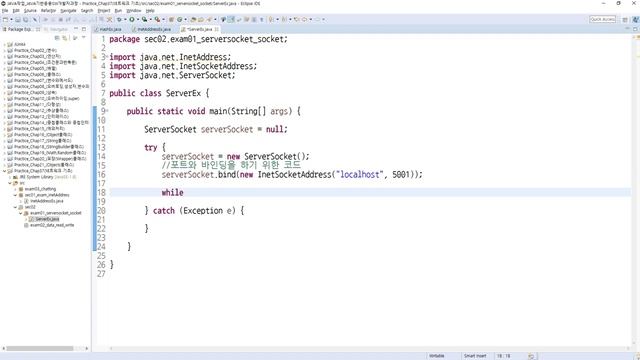Screen dimensions: 640x360
Task: Open the Run menu
Action: click(x=118, y=11)
